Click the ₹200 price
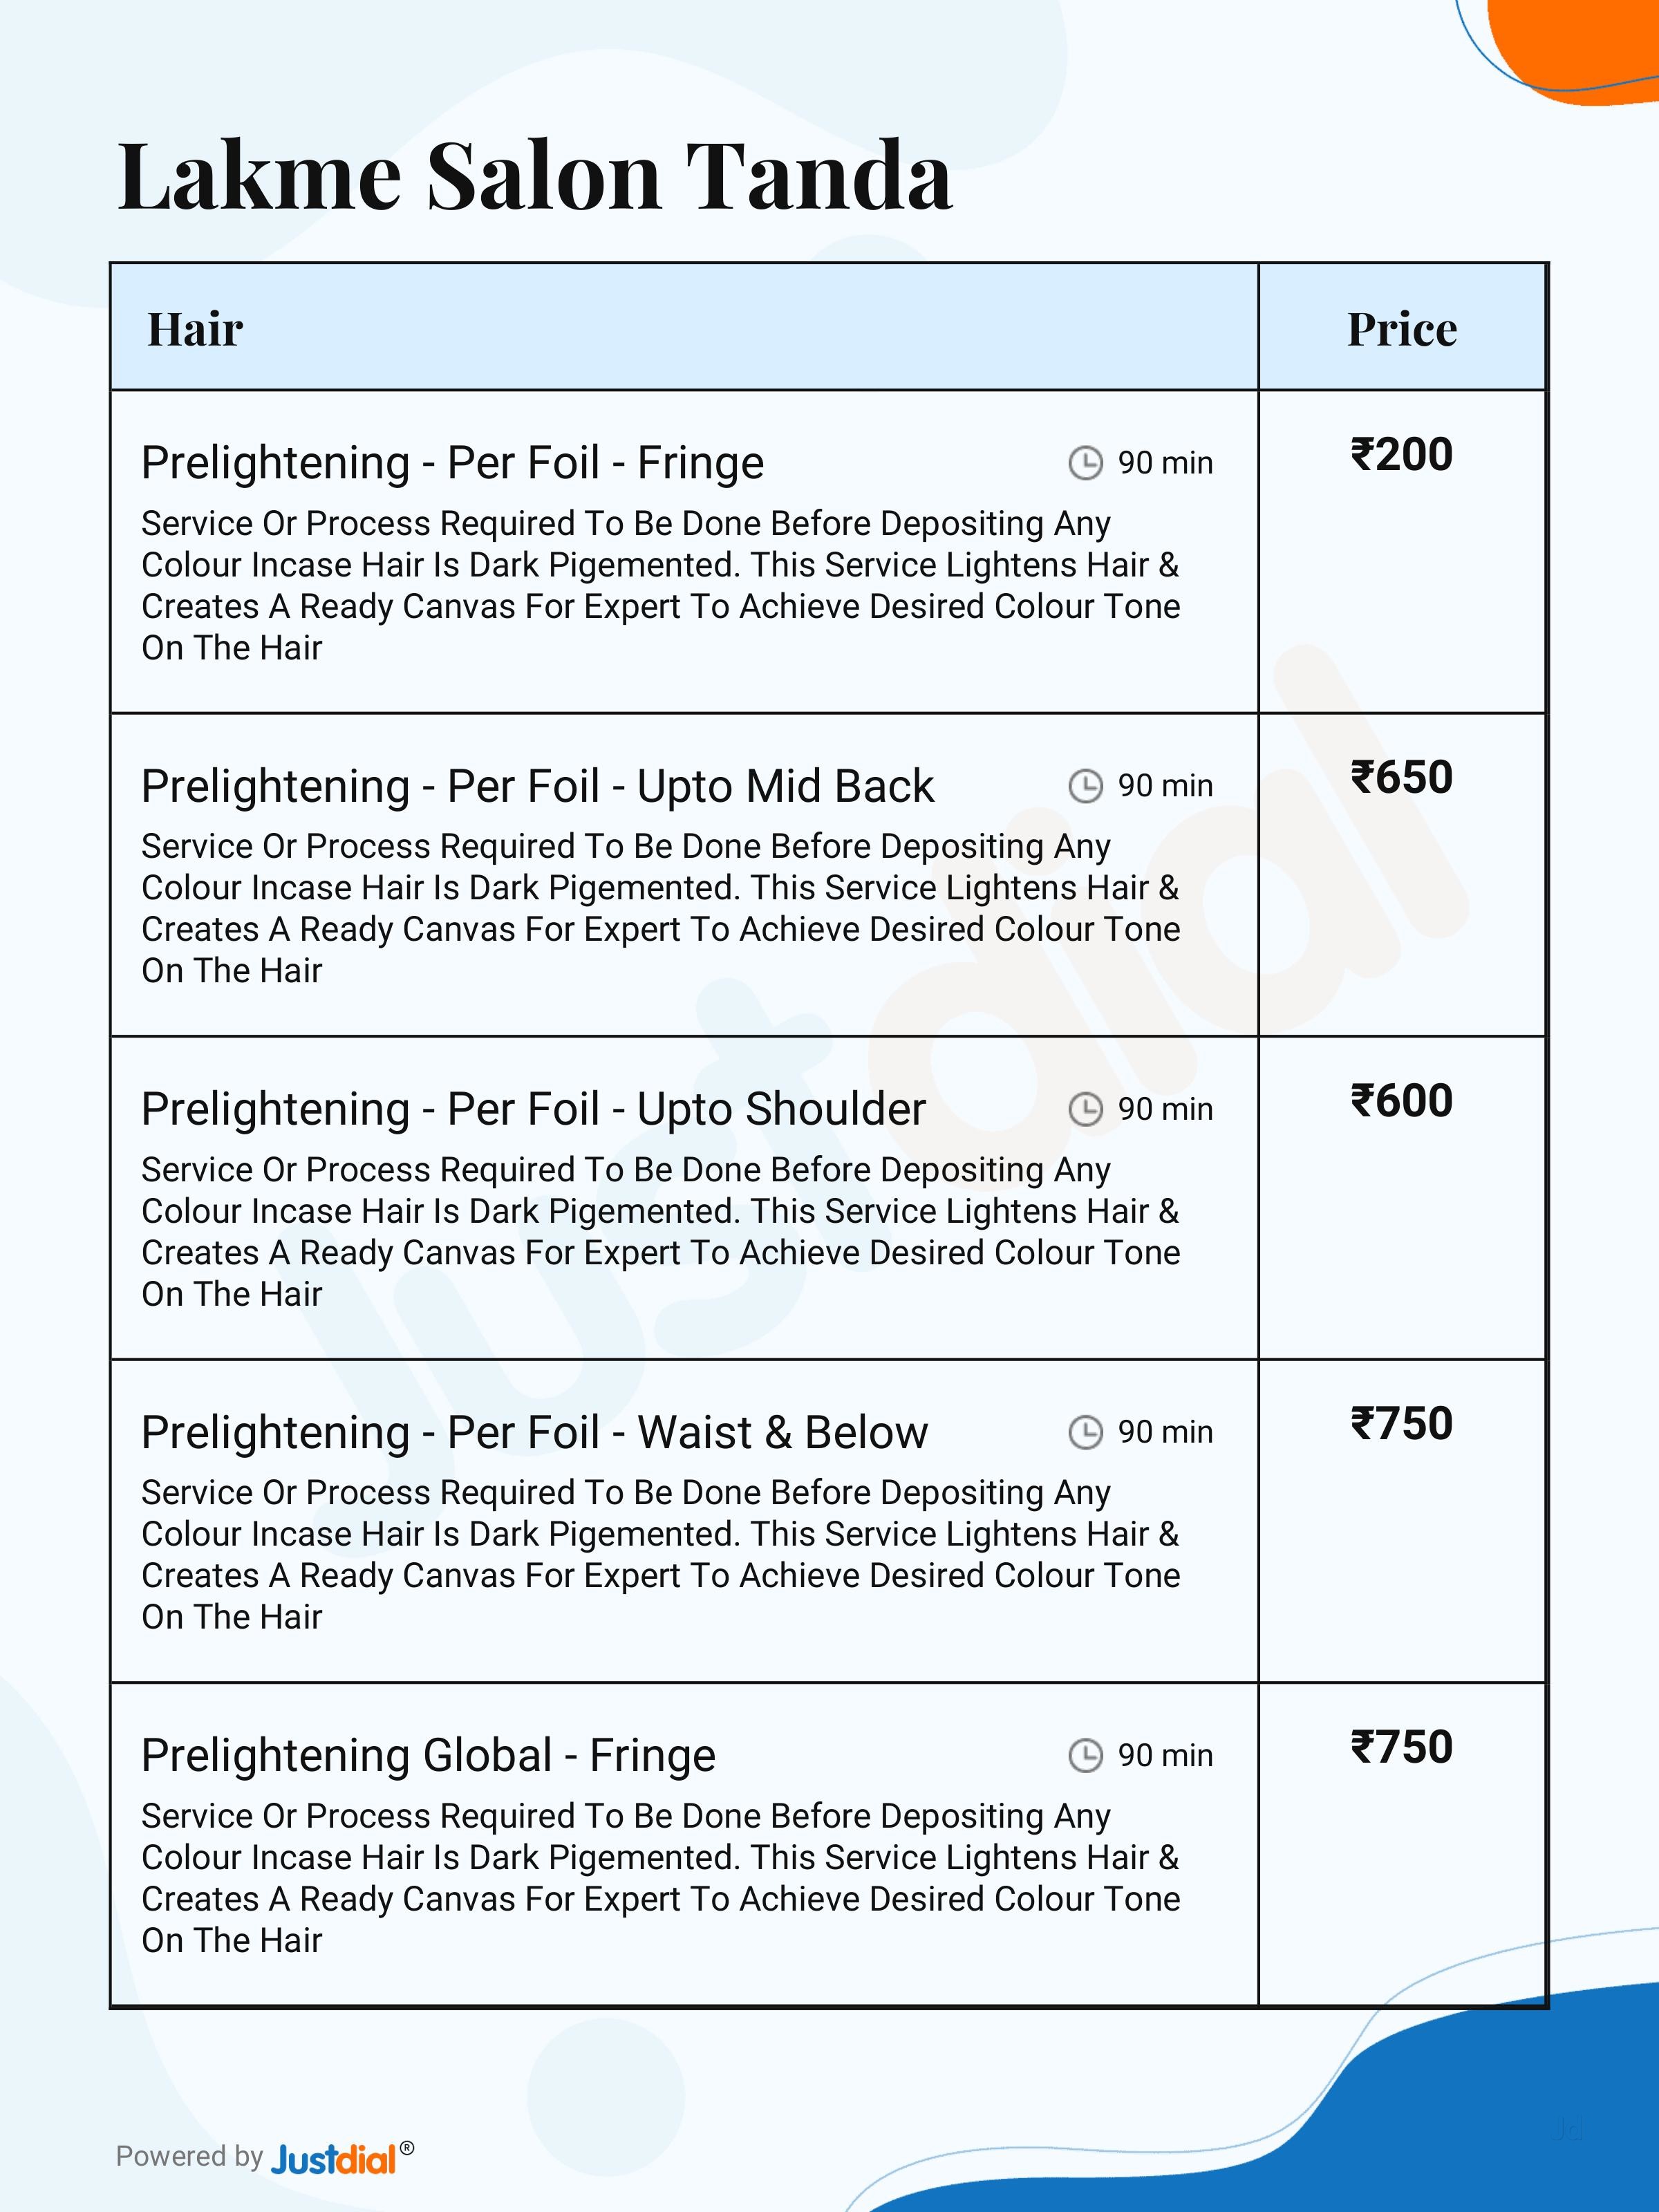 1401,455
